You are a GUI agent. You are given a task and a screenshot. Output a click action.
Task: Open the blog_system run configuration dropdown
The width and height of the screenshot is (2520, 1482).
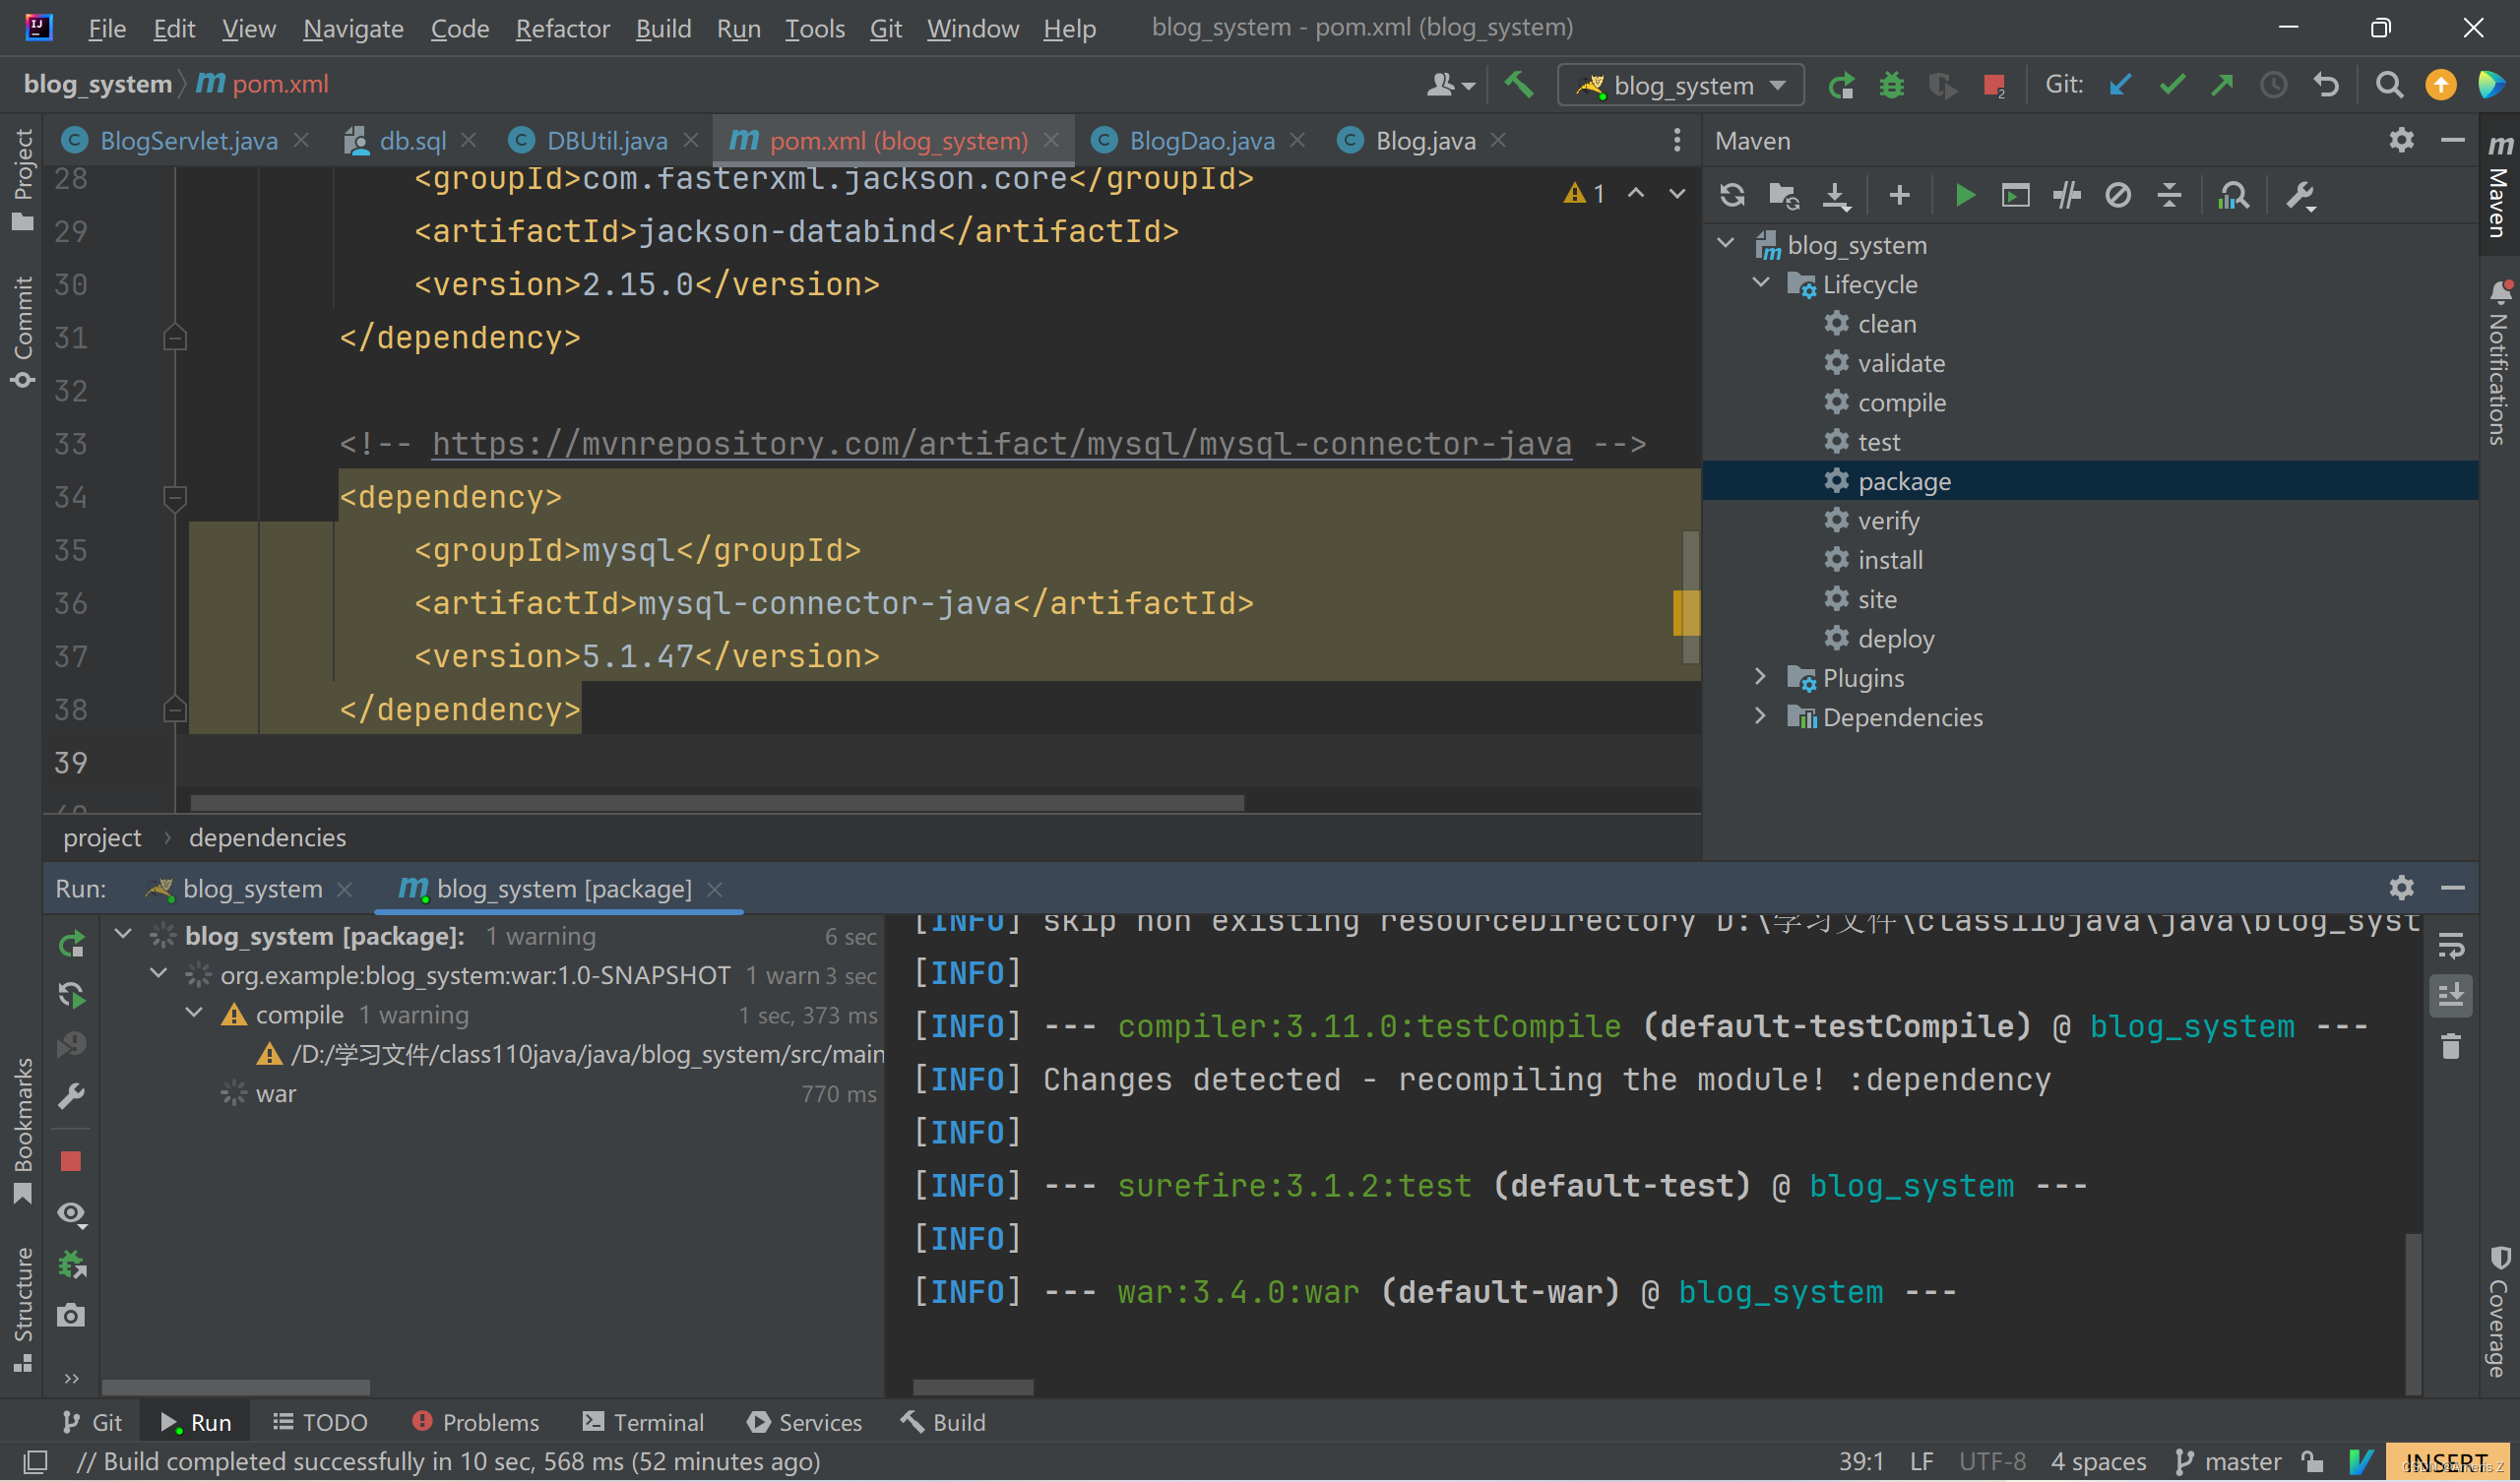point(1681,85)
